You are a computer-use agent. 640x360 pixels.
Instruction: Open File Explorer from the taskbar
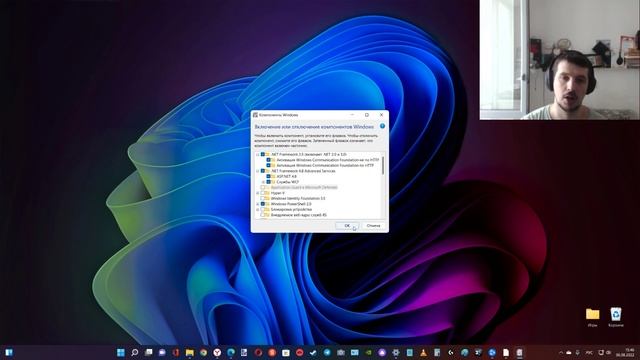click(189, 352)
